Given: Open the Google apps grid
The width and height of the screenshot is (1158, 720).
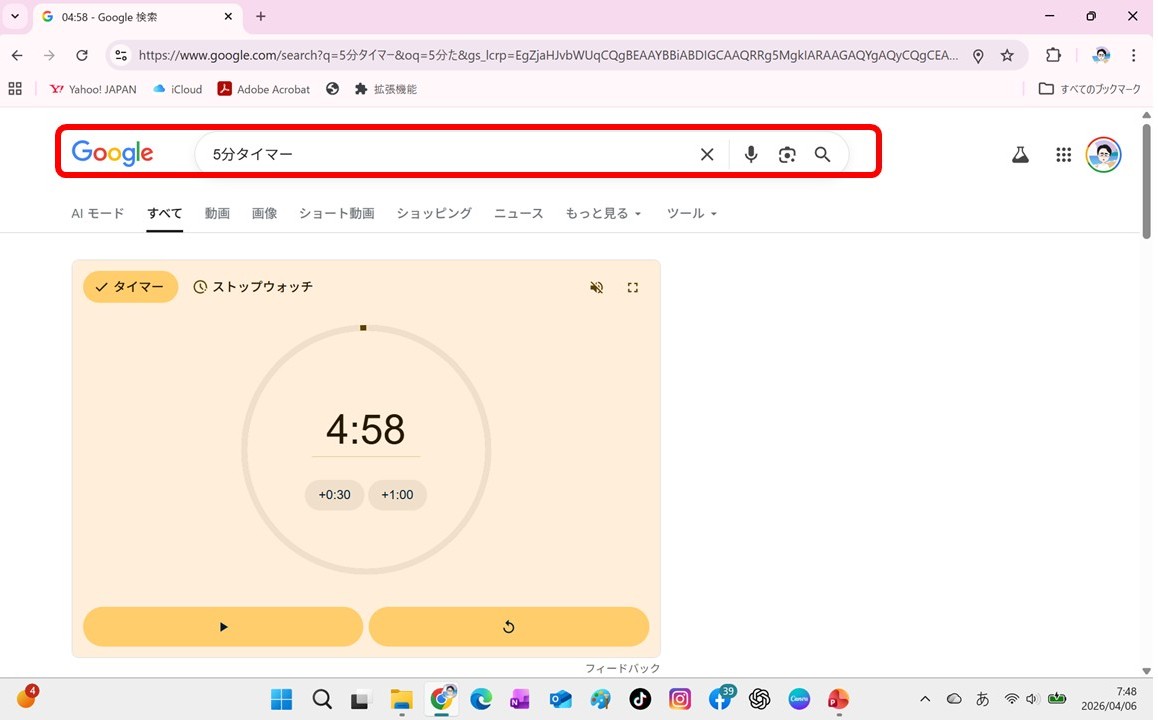Looking at the screenshot, I should [x=1063, y=155].
